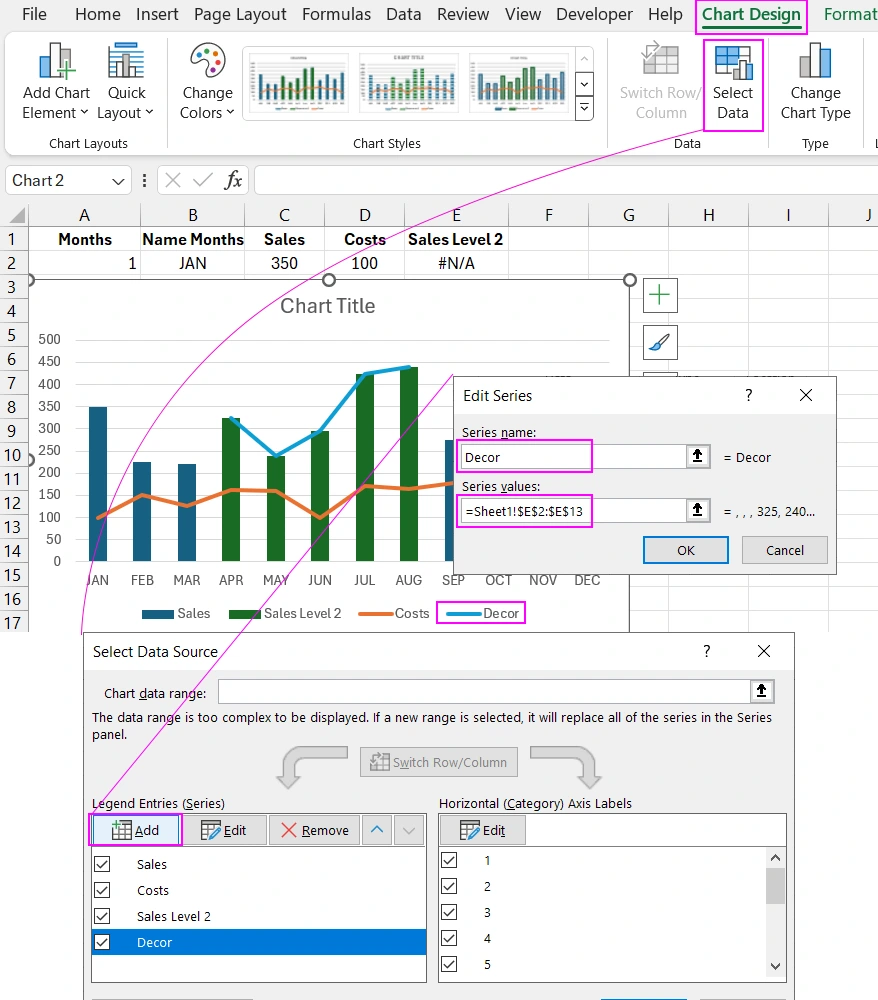Viewport: 878px width, 1000px height.
Task: Click the Chart Elements plus button
Action: click(x=660, y=295)
